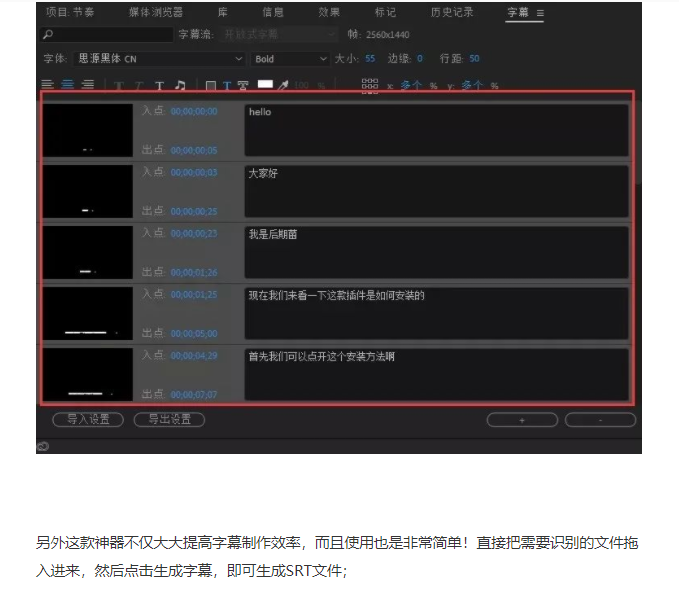Viewport: 679px width, 602px height.
Task: Select thumbnail of 现在我们来看一下 caption
Action: pos(88,314)
